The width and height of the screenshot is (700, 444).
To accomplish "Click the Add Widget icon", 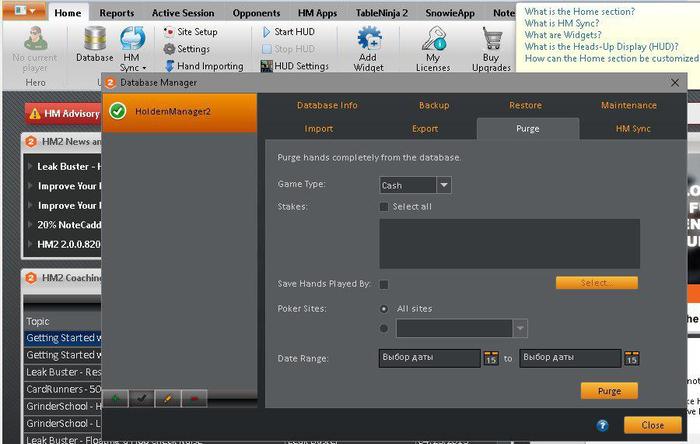I will point(369,38).
